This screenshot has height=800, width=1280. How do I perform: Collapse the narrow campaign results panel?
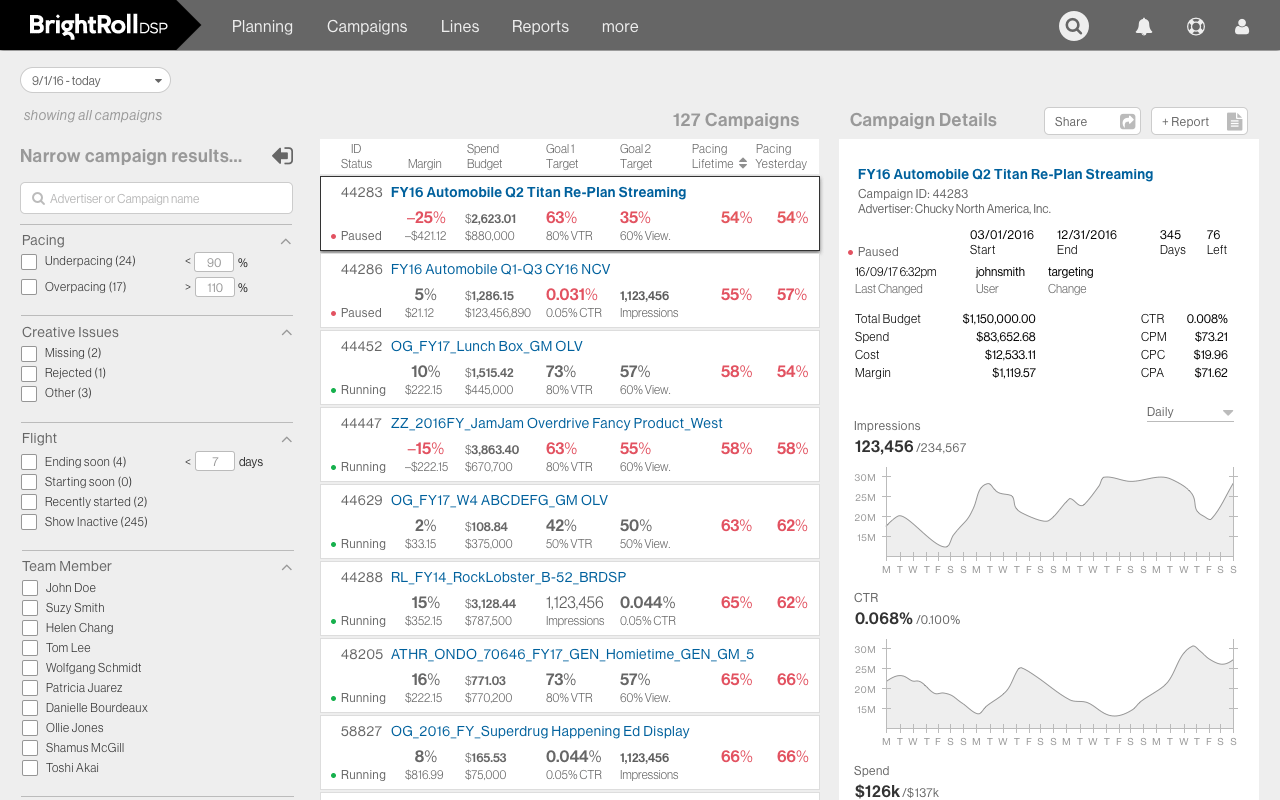point(282,156)
